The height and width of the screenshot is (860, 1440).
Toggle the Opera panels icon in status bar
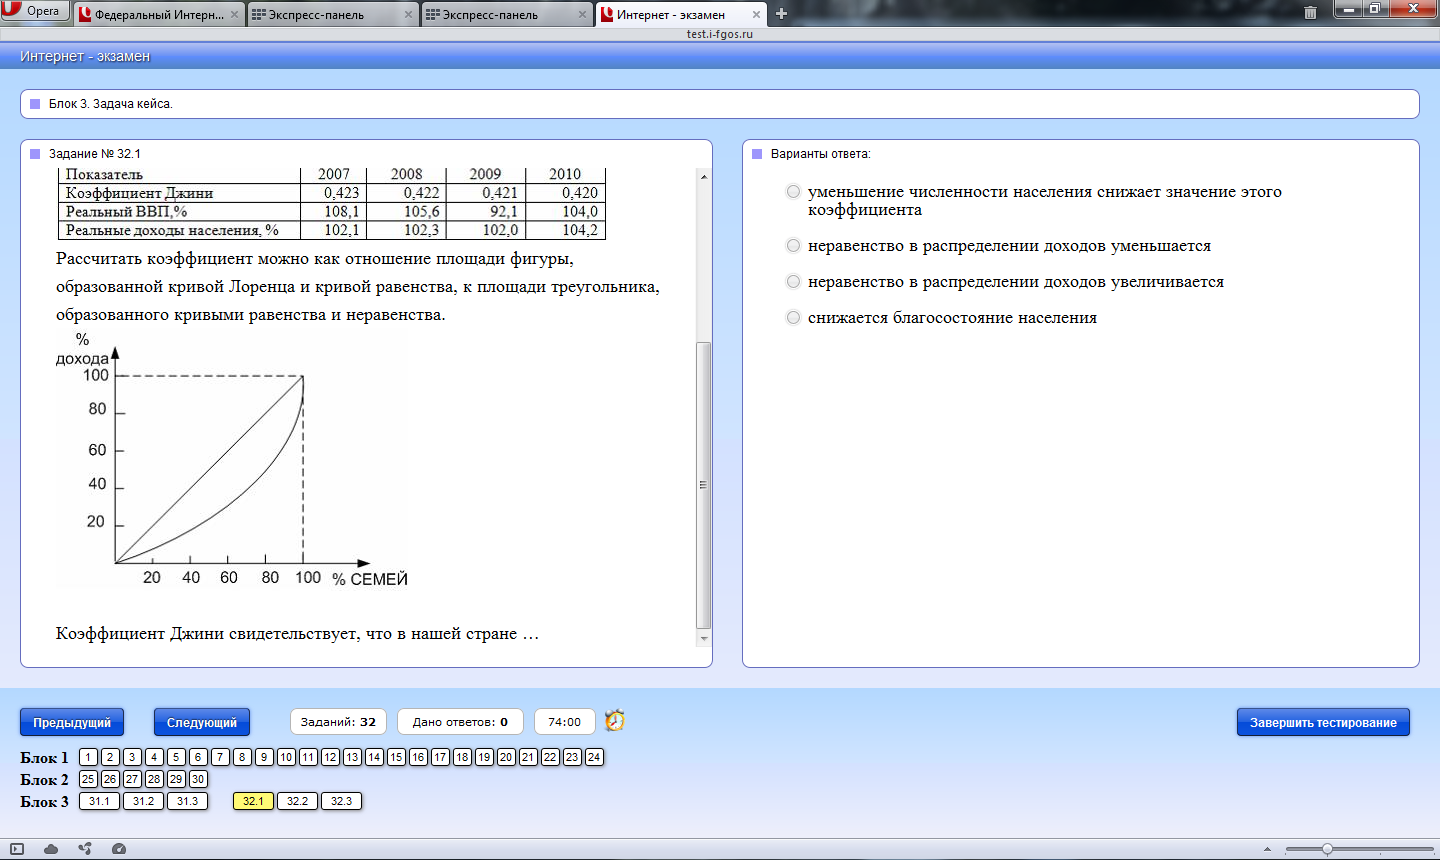pyautogui.click(x=17, y=849)
